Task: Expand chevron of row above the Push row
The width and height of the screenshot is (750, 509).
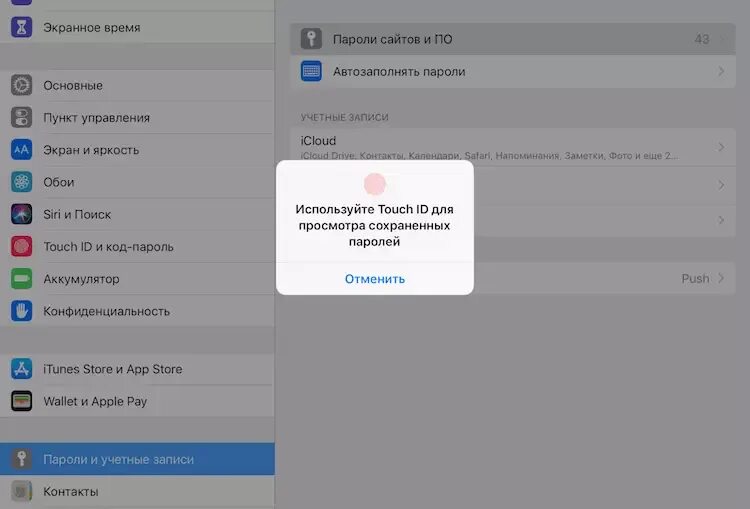Action: point(721,220)
